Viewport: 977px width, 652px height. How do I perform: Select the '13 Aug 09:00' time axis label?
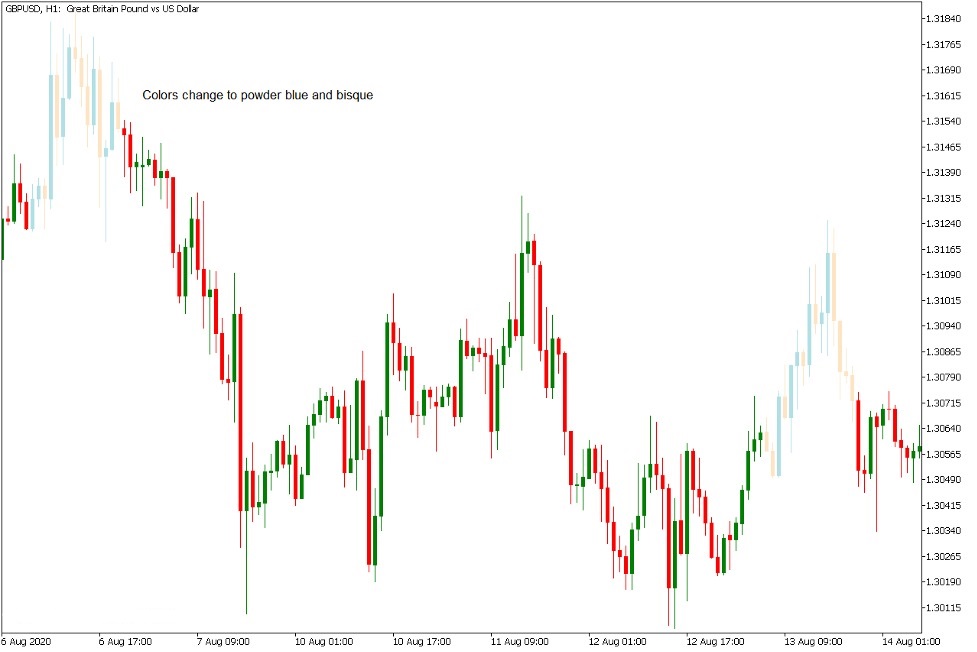pos(813,641)
